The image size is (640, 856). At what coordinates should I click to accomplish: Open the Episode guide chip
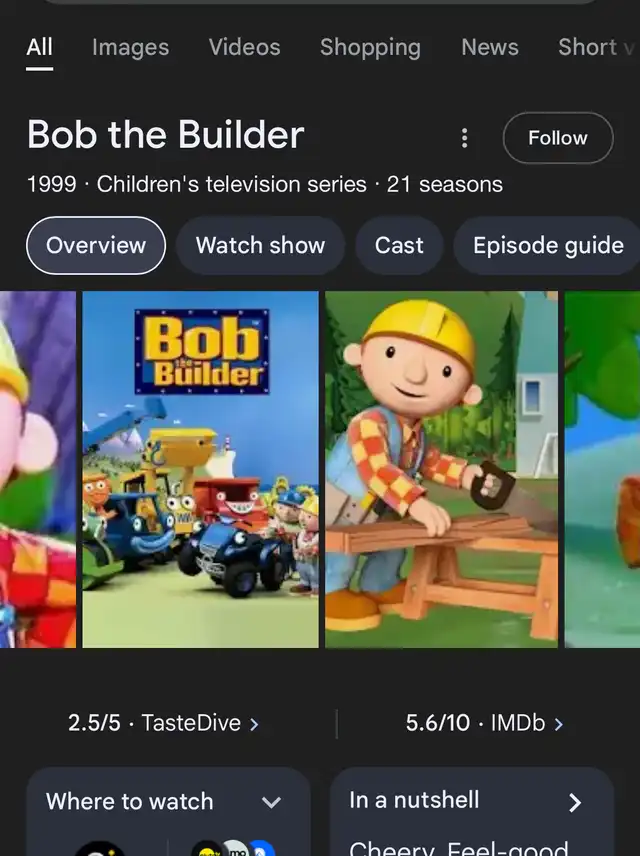(x=548, y=245)
